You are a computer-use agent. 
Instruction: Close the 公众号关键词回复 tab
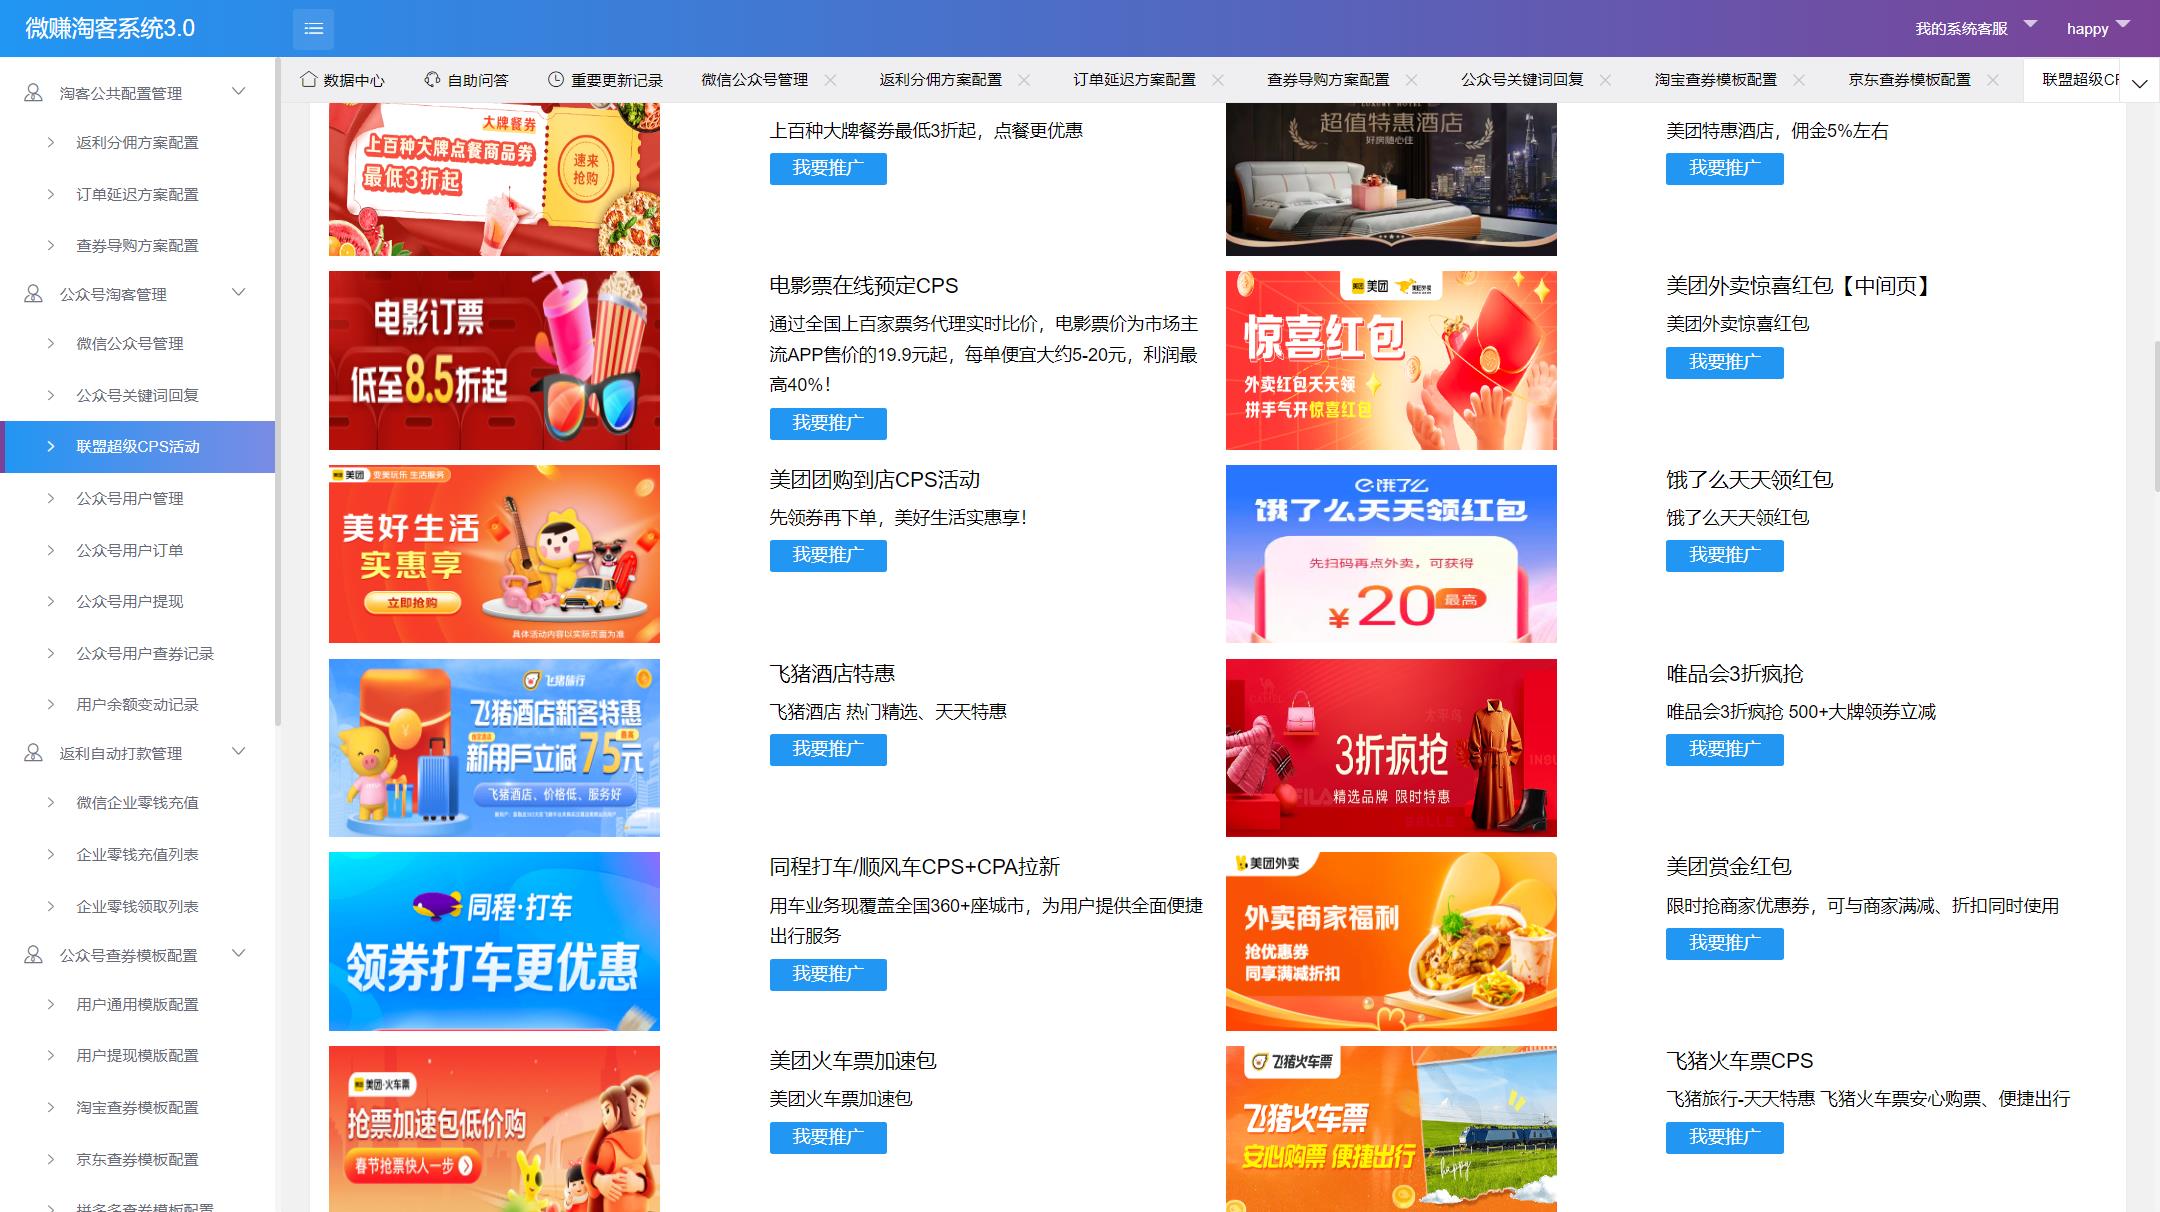pyautogui.click(x=1606, y=80)
